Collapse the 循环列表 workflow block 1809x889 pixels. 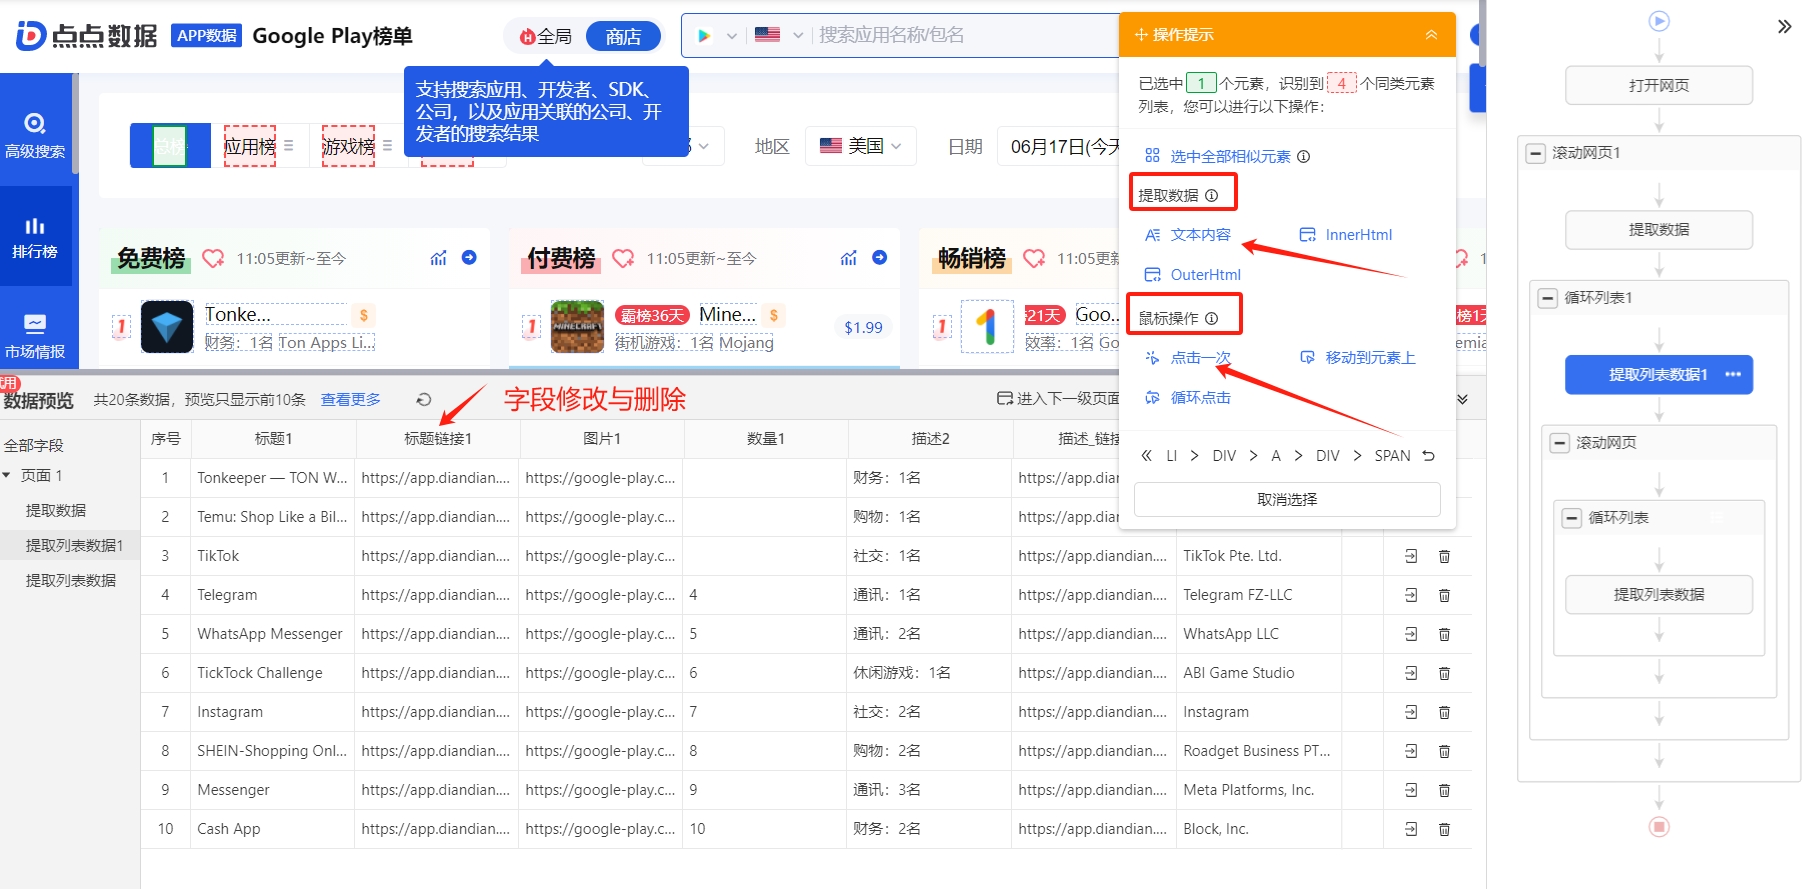(1572, 518)
